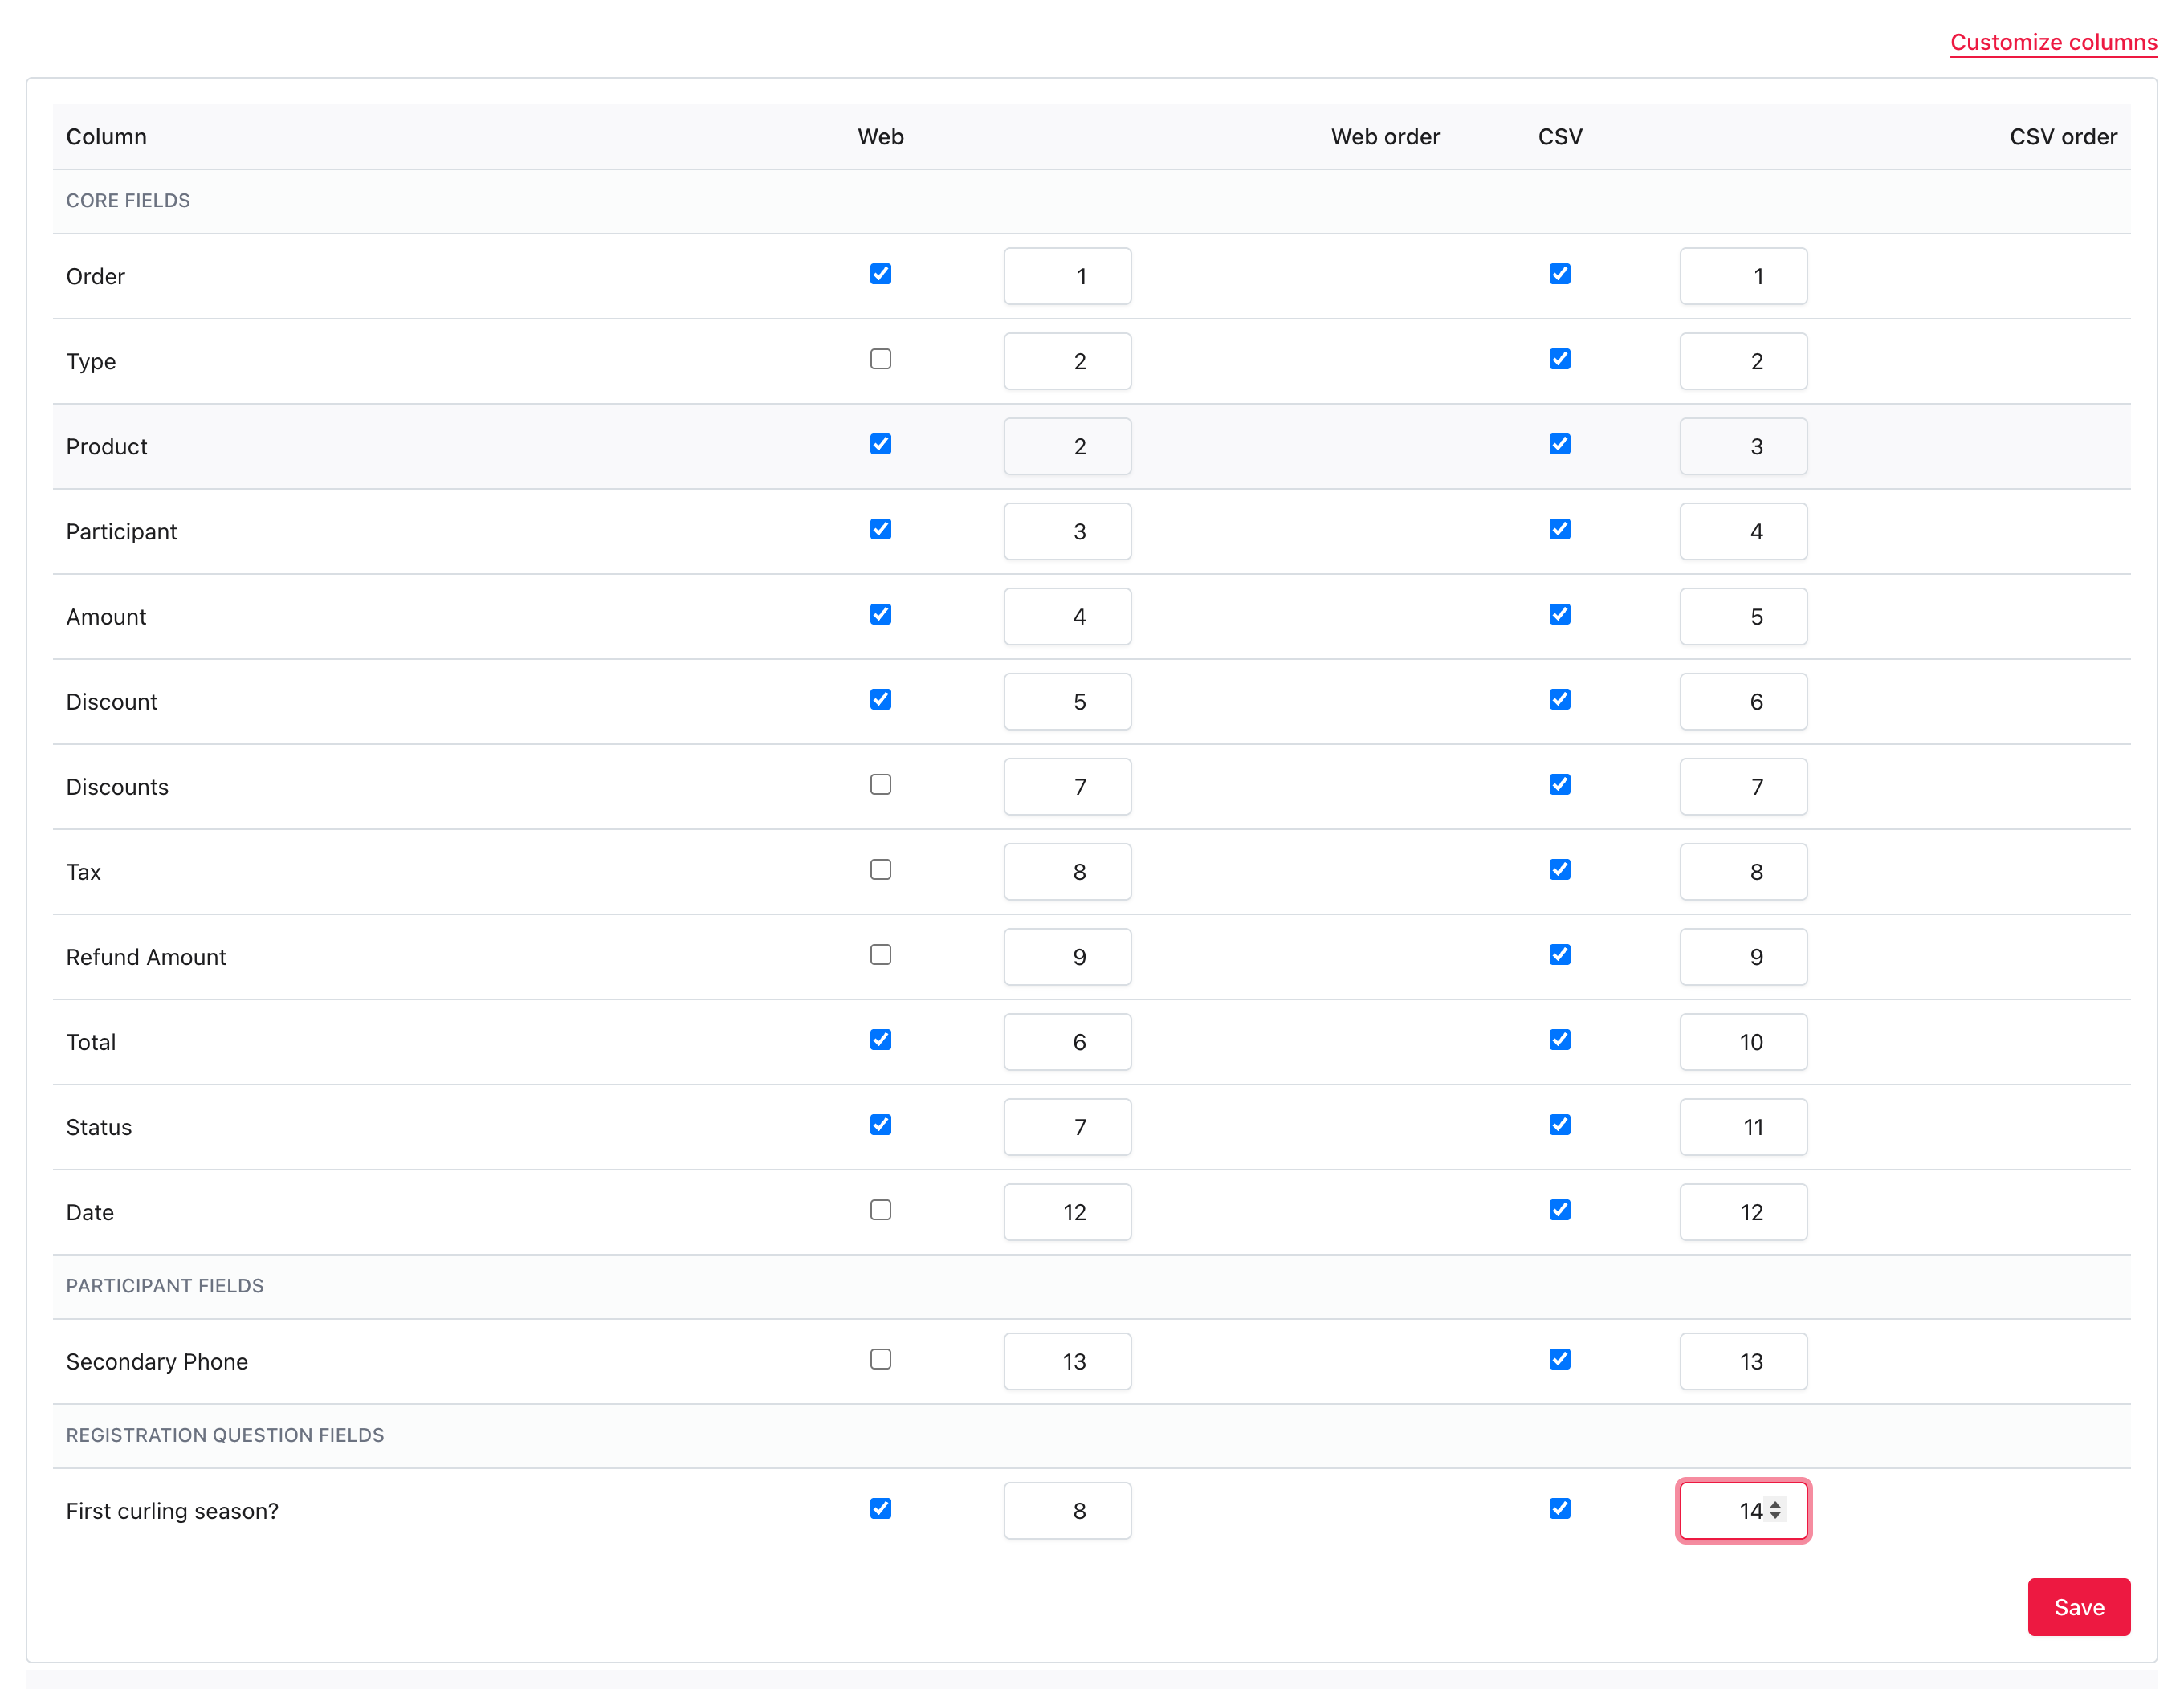Toggle CSV checkbox for Status

1559,1124
